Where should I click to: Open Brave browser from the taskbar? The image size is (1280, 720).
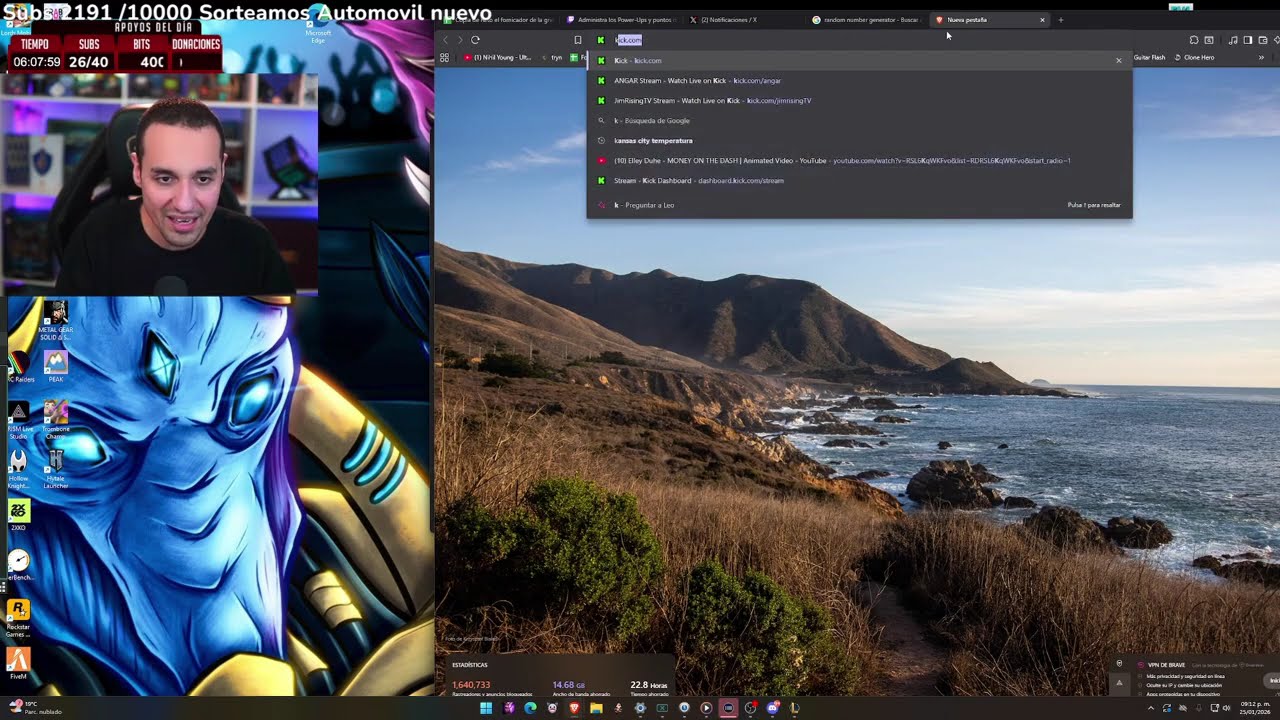[574, 708]
